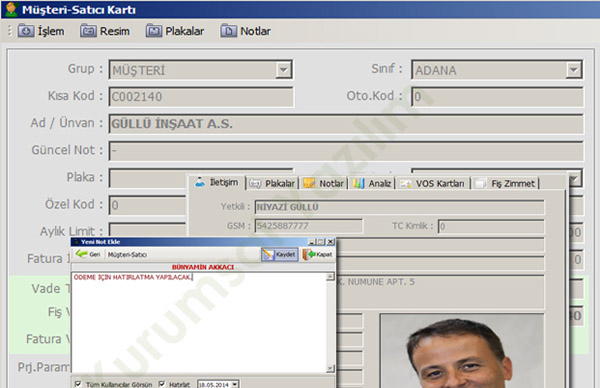Screen dimensions: 600x388
Task: Click the Oto.Kod input field
Action: [x=497, y=97]
